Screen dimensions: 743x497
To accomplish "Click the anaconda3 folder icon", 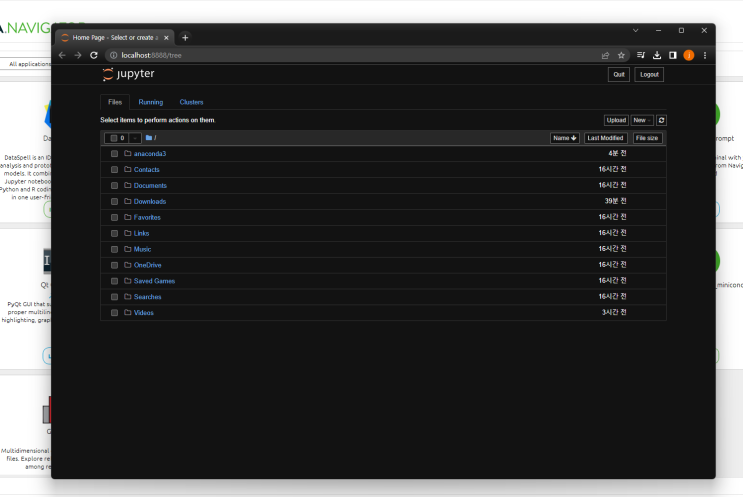I will [x=127, y=154].
